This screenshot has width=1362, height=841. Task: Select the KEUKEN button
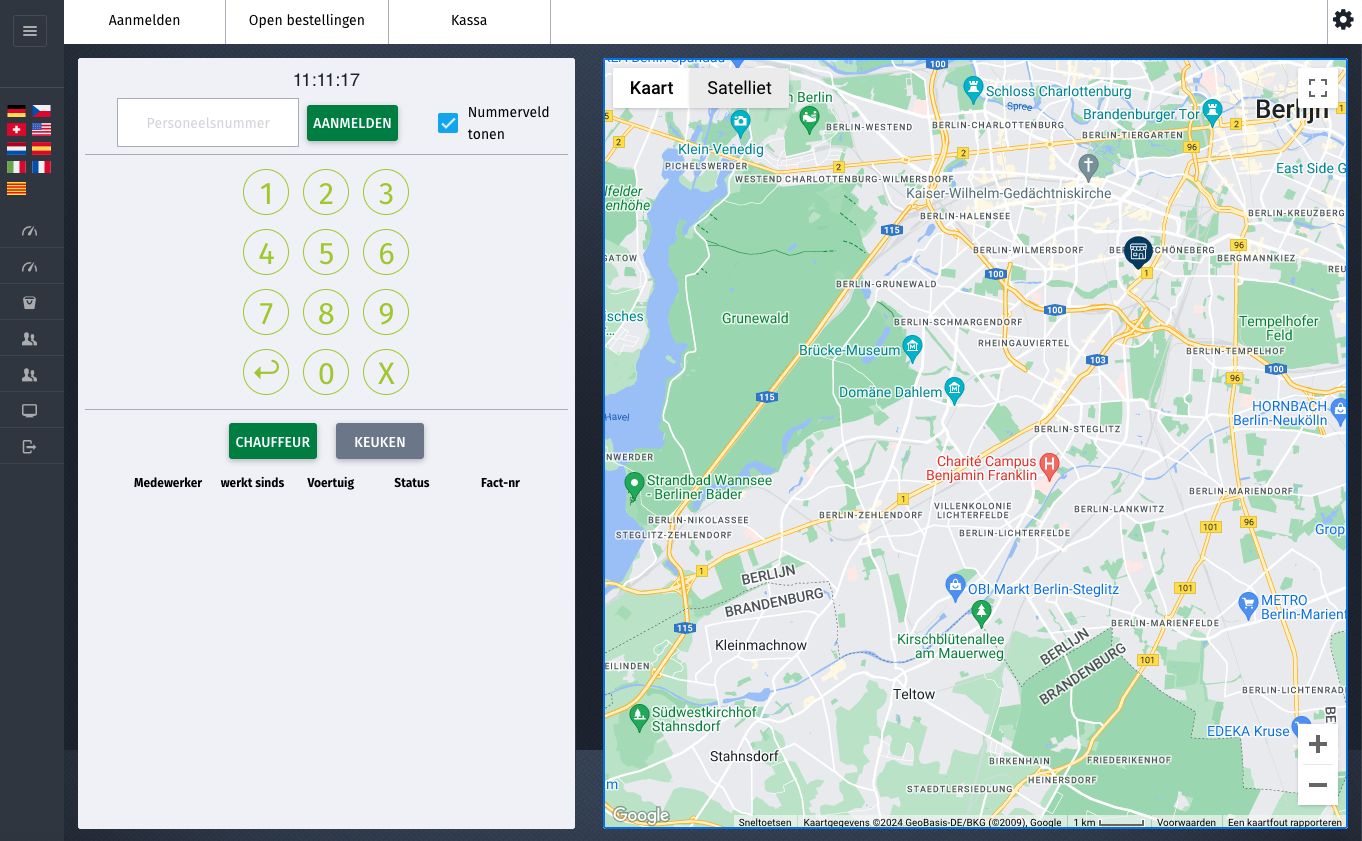[x=379, y=442]
